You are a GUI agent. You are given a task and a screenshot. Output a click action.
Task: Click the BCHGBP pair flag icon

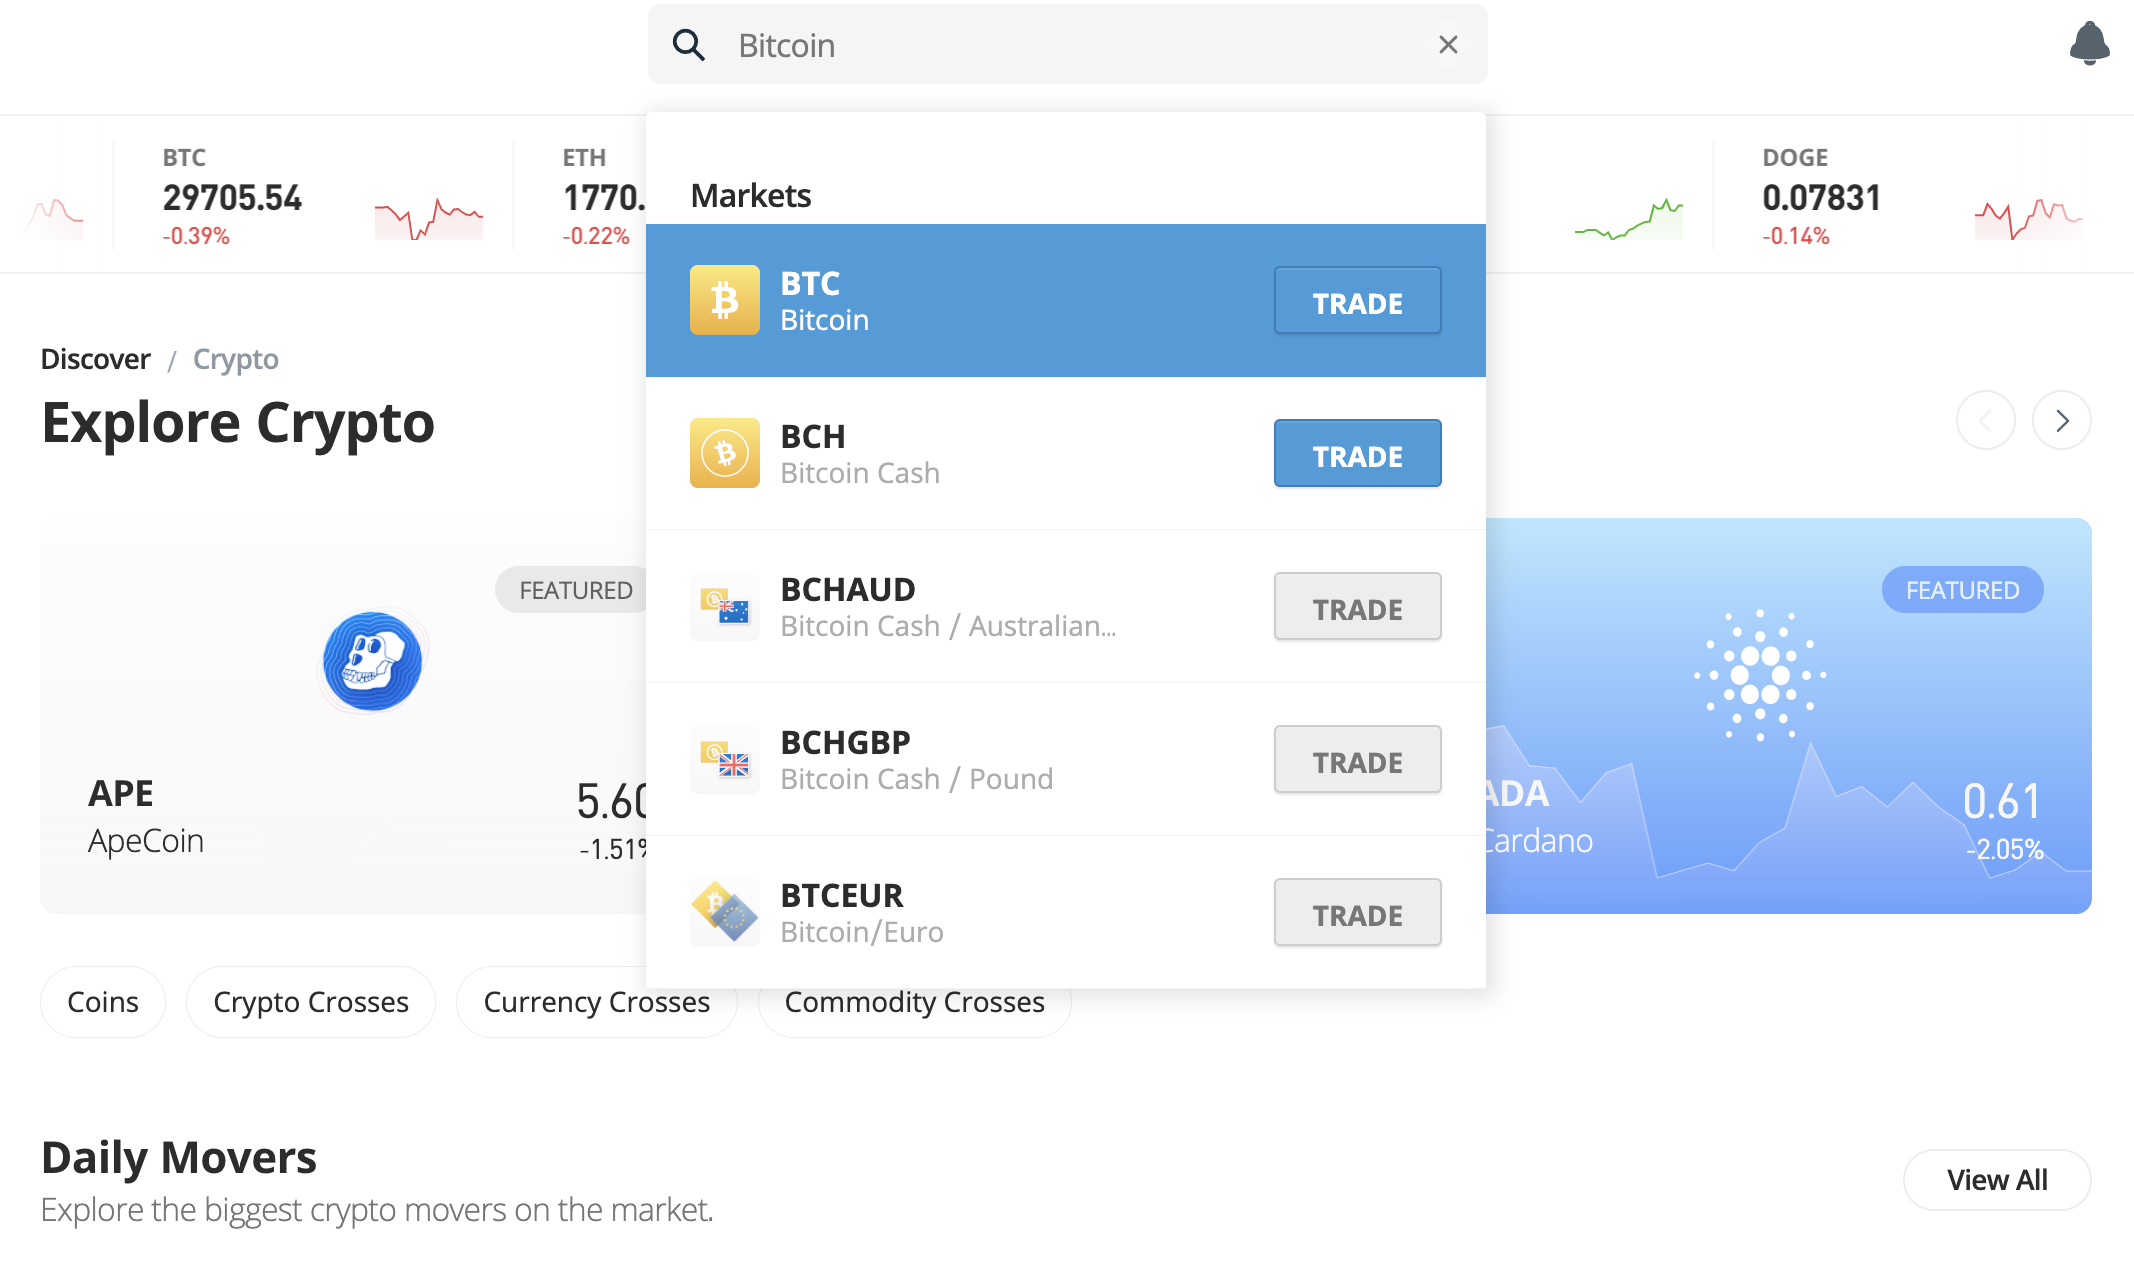725,759
